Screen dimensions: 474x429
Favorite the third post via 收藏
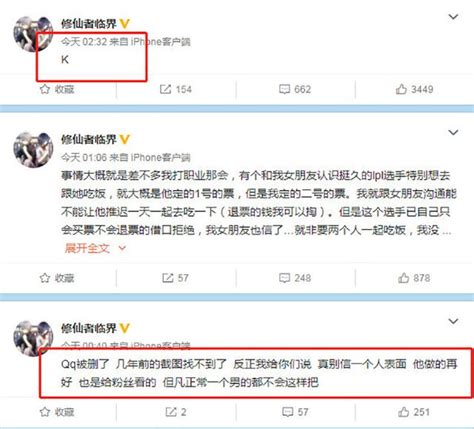point(57,412)
